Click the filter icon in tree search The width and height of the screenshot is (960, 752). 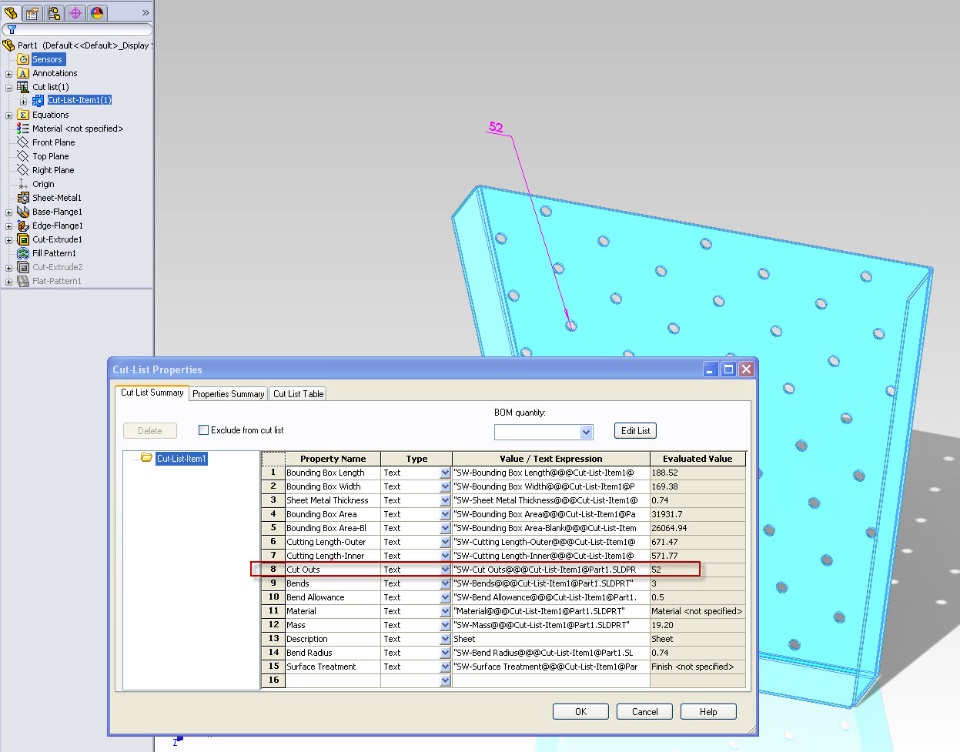pyautogui.click(x=12, y=29)
